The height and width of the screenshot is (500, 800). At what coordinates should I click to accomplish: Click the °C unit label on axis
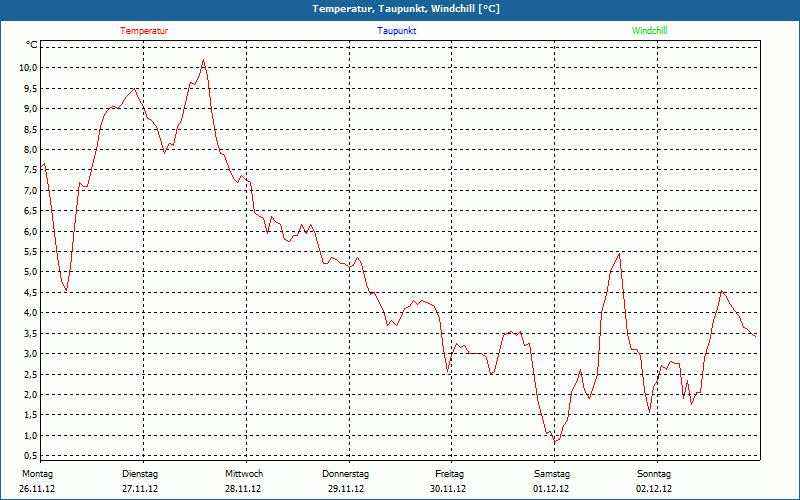(32, 45)
